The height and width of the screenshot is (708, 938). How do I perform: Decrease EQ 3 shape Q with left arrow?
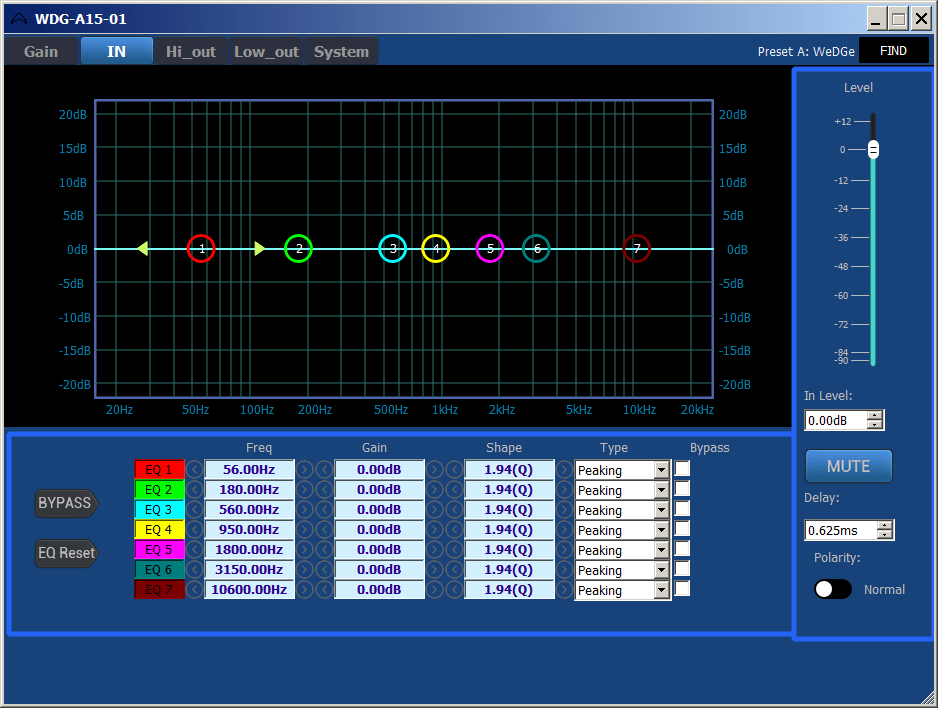click(x=454, y=509)
